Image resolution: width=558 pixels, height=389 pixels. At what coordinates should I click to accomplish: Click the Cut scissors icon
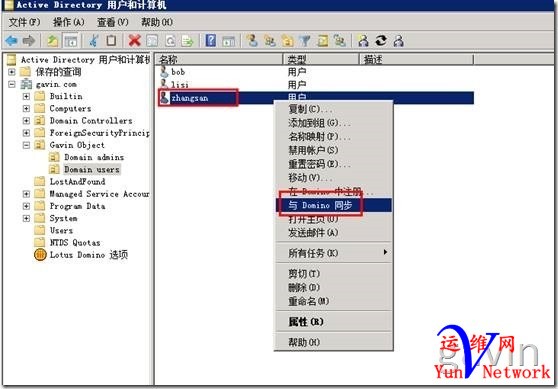pyautogui.click(x=94, y=41)
